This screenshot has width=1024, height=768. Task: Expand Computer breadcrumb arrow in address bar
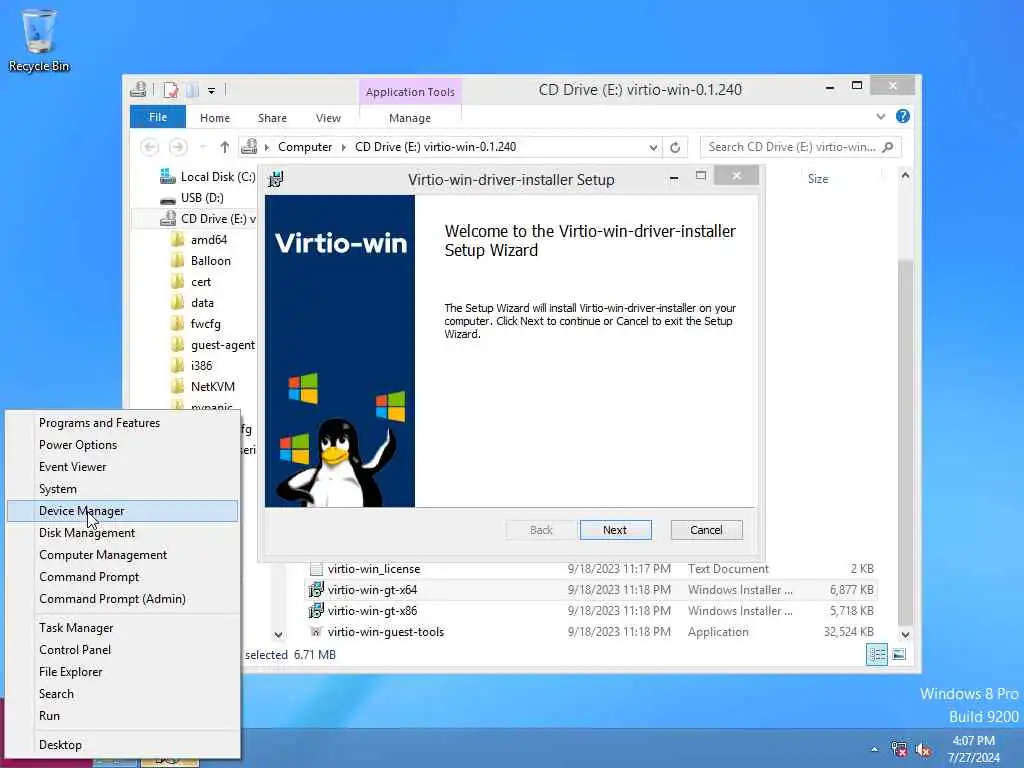(x=344, y=147)
